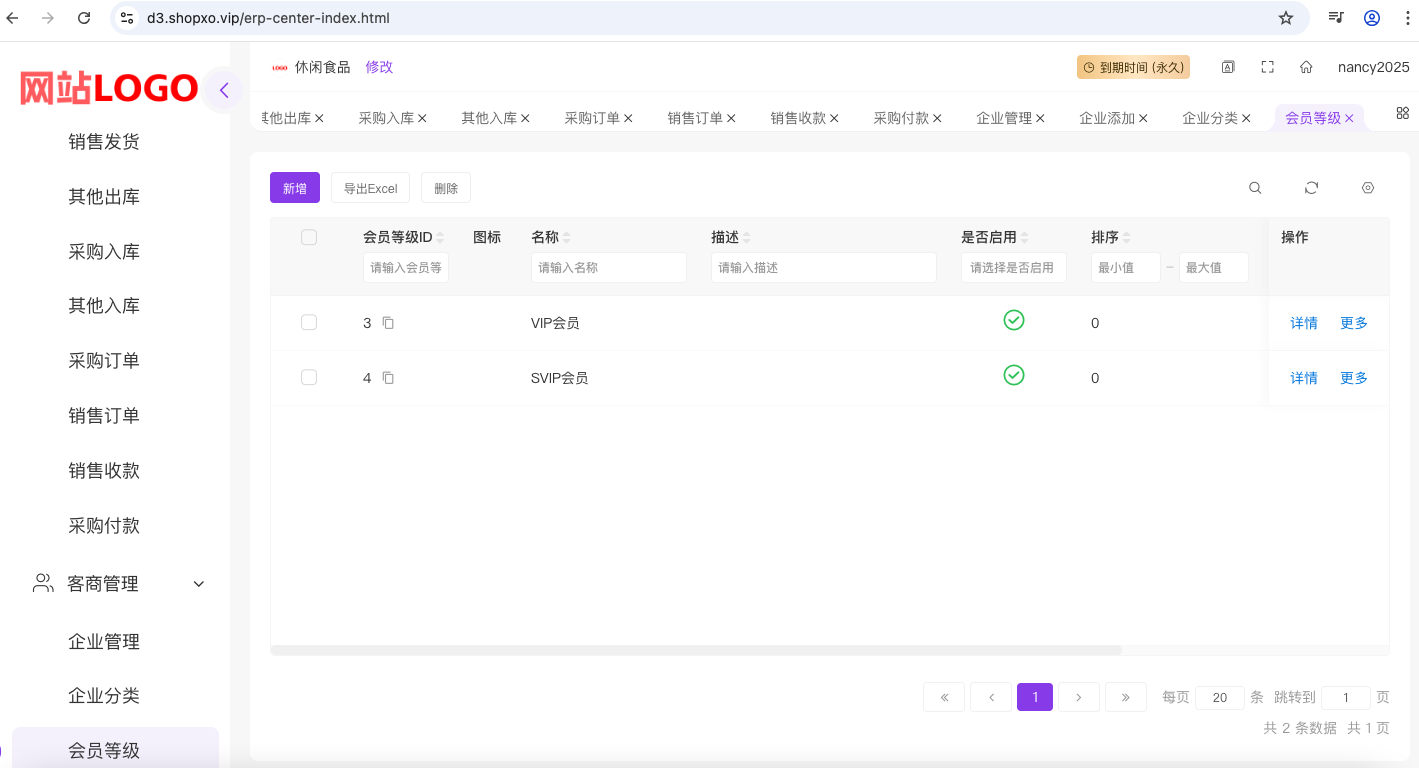The width and height of the screenshot is (1419, 768).
Task: Change the page size field showing 20
Action: pos(1220,698)
